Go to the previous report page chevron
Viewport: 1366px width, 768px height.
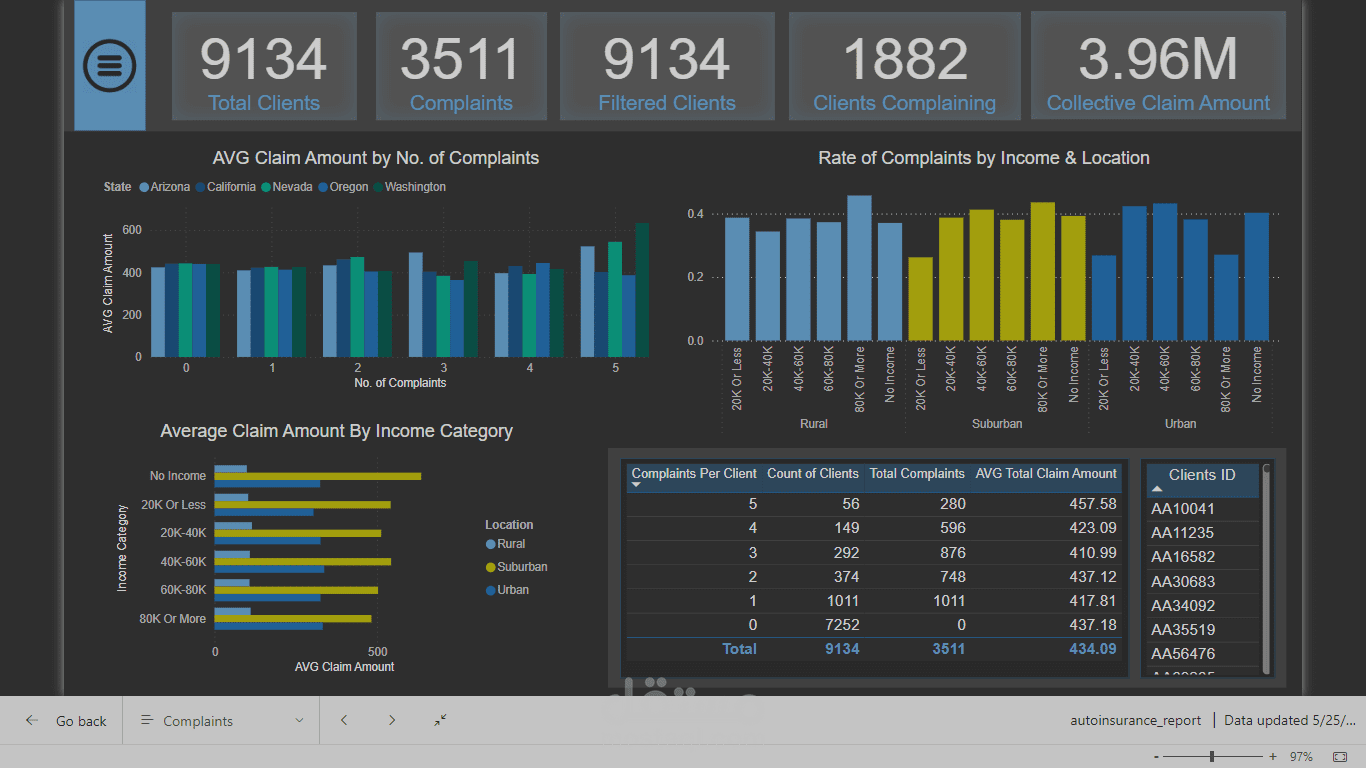pos(344,720)
